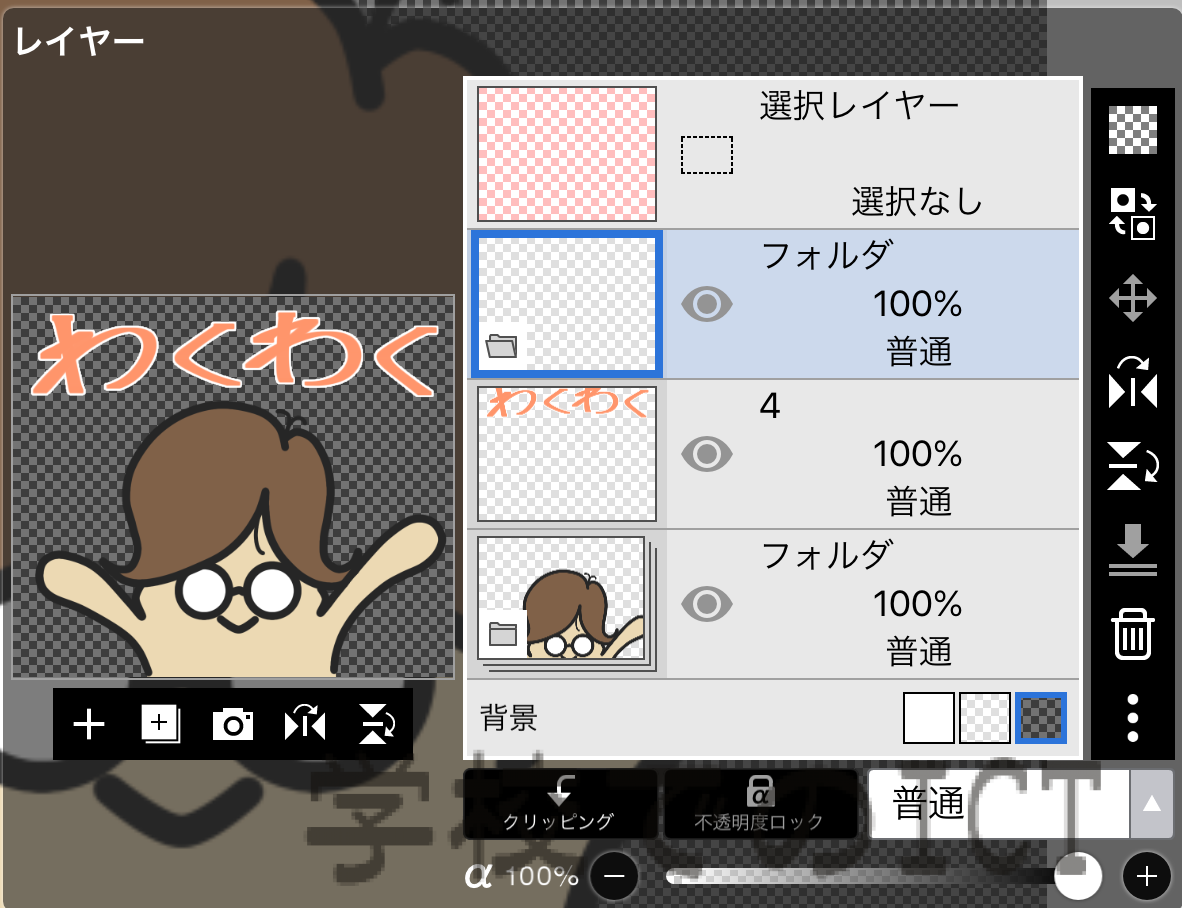Image resolution: width=1182 pixels, height=908 pixels.
Task: Toggle 不透明度ロック (alpha lock)
Action: (x=760, y=804)
